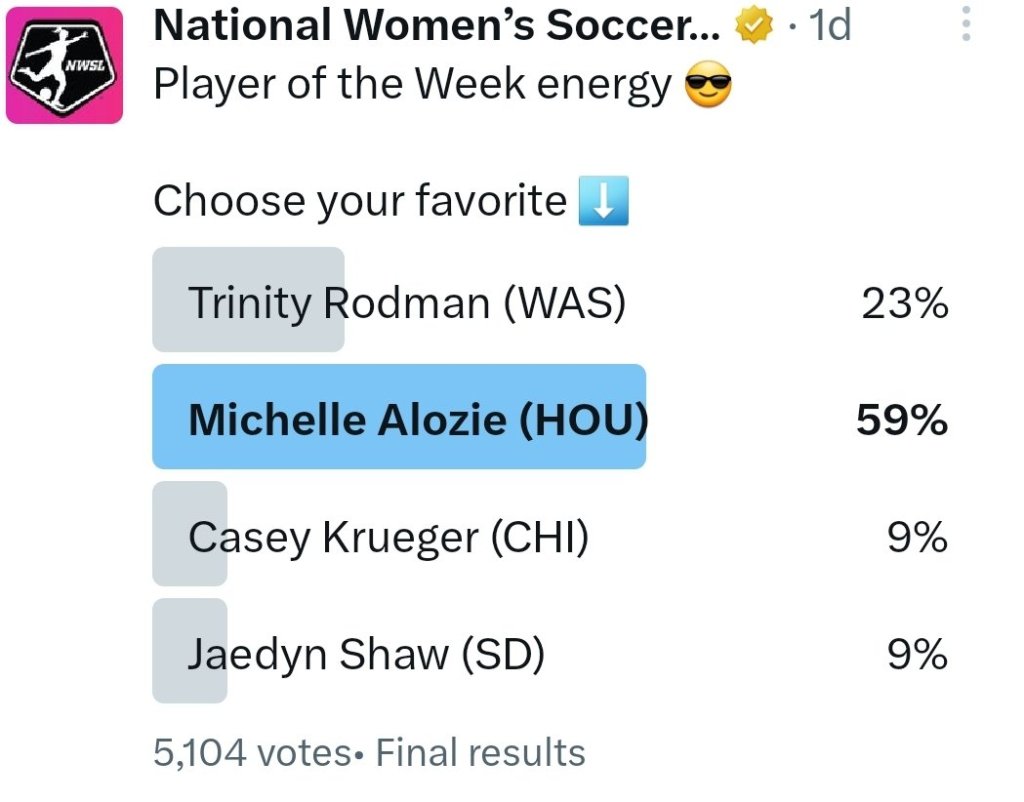The width and height of the screenshot is (1024, 802).
Task: Click Casey Krueger's 9% percentage
Action: click(917, 537)
